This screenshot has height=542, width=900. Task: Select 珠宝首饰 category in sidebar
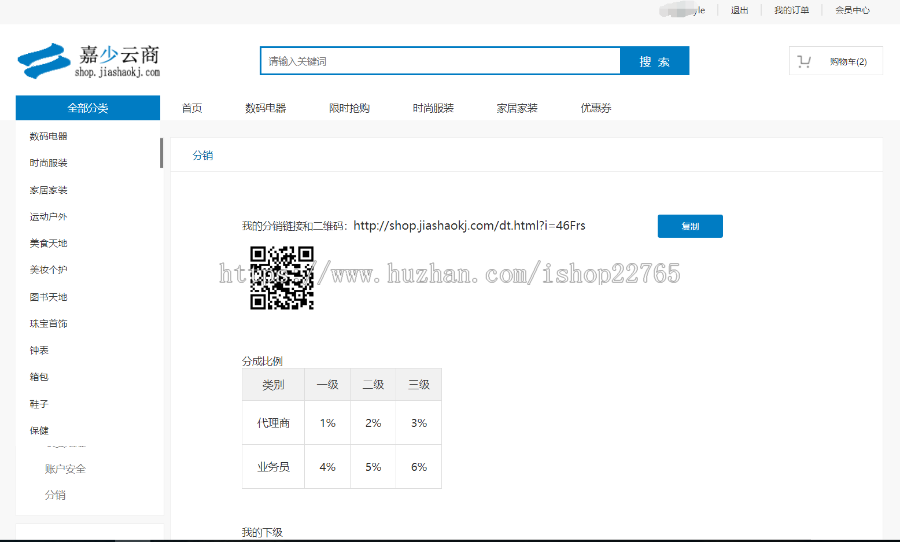[48, 324]
